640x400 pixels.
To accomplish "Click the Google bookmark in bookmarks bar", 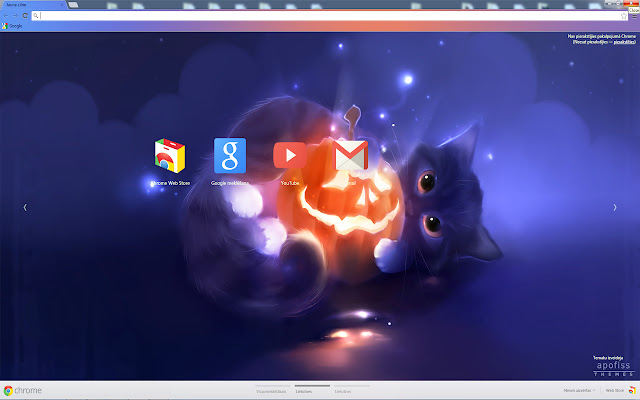I will [x=12, y=26].
